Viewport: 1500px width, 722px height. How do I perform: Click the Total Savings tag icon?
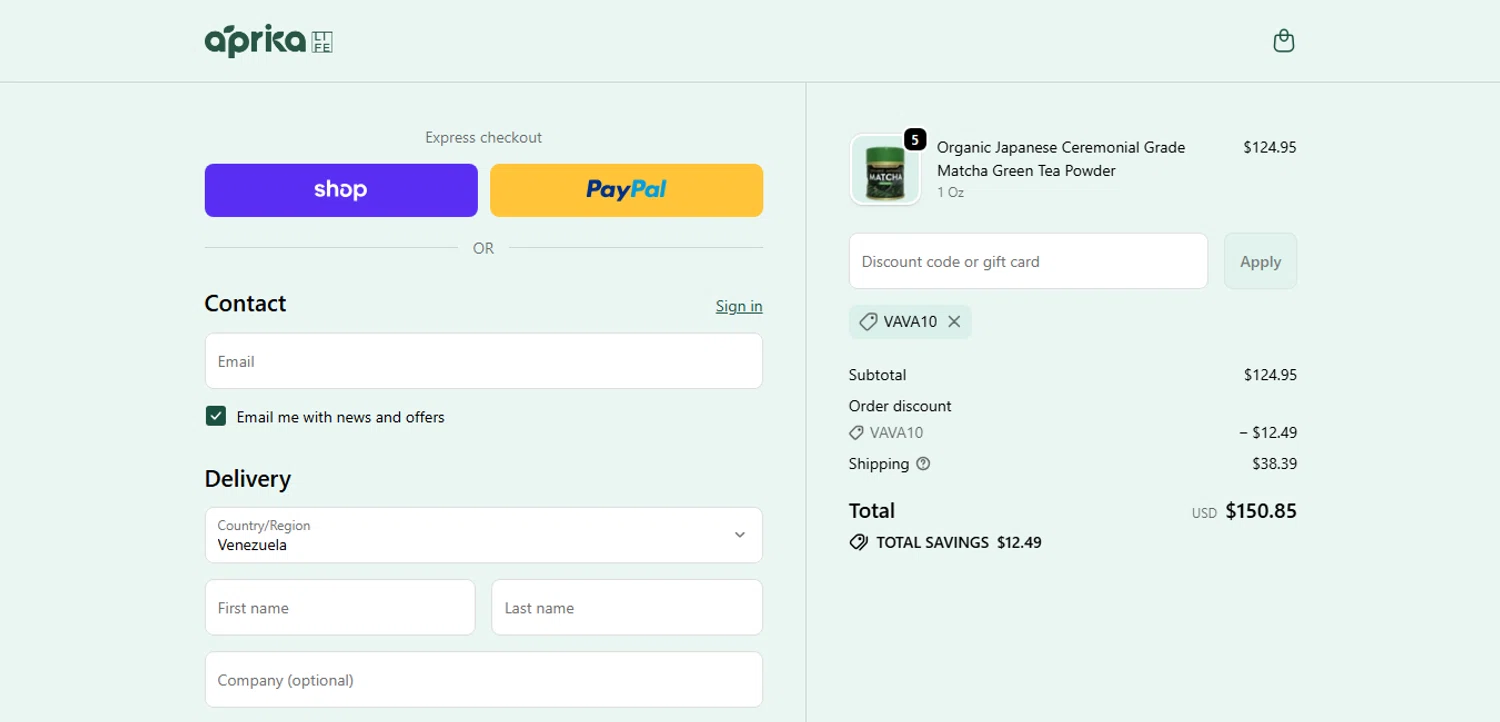(858, 543)
